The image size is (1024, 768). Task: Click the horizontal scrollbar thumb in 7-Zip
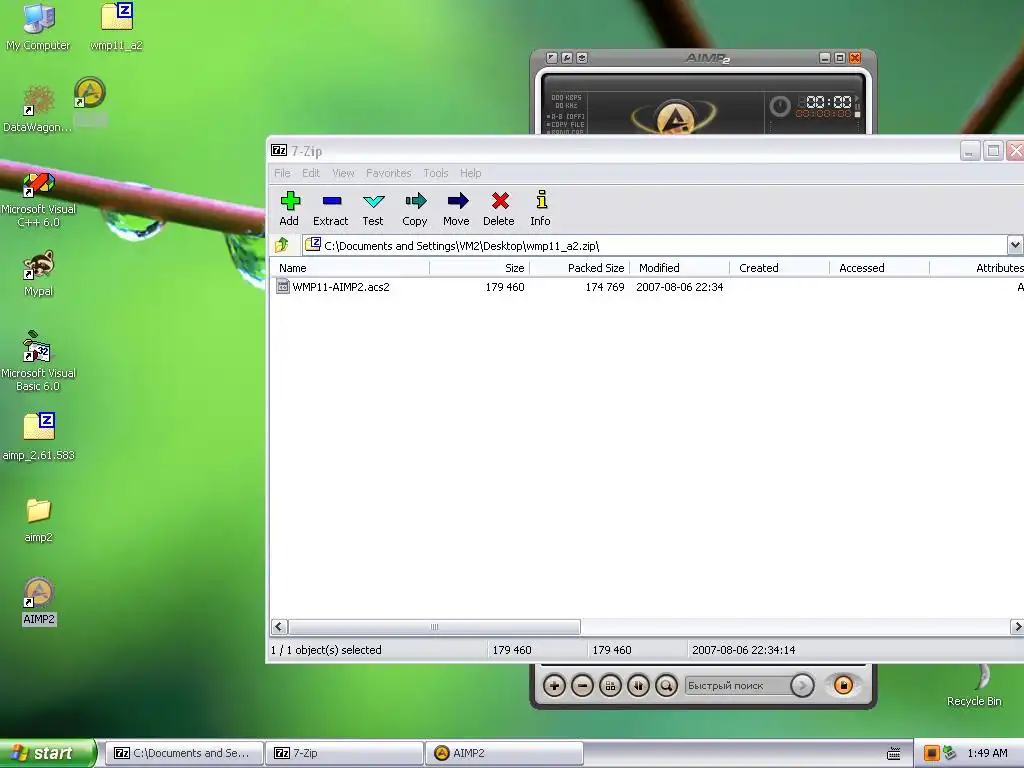(x=434, y=627)
